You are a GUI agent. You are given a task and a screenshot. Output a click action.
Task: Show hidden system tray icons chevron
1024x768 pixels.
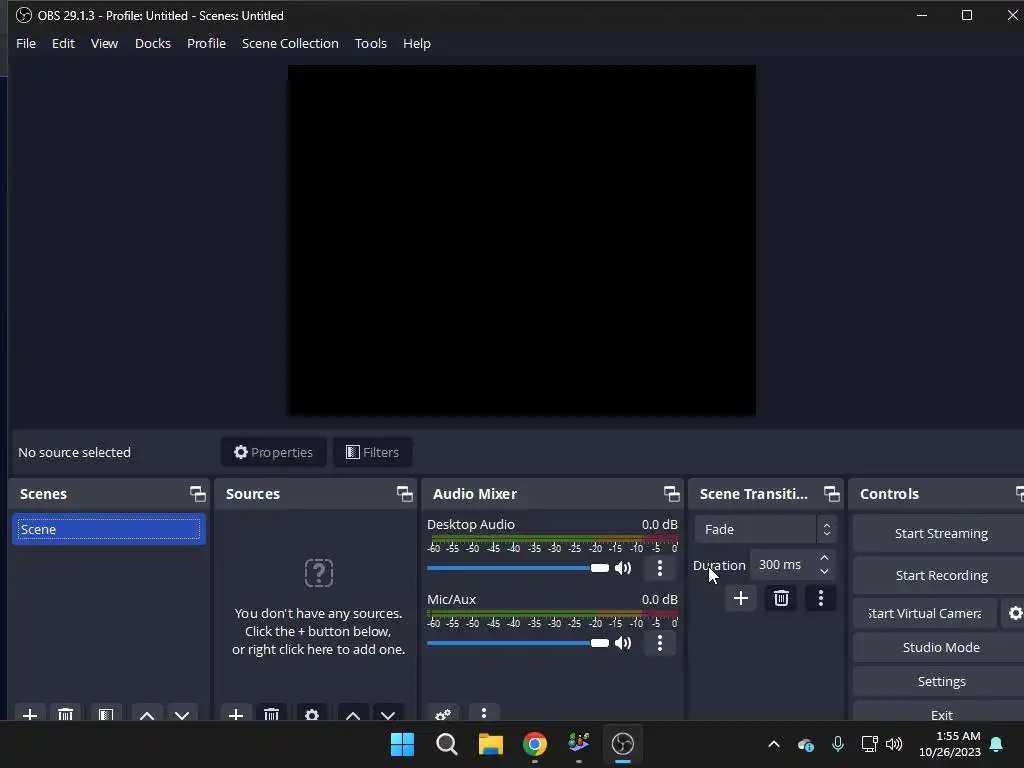[x=774, y=744]
